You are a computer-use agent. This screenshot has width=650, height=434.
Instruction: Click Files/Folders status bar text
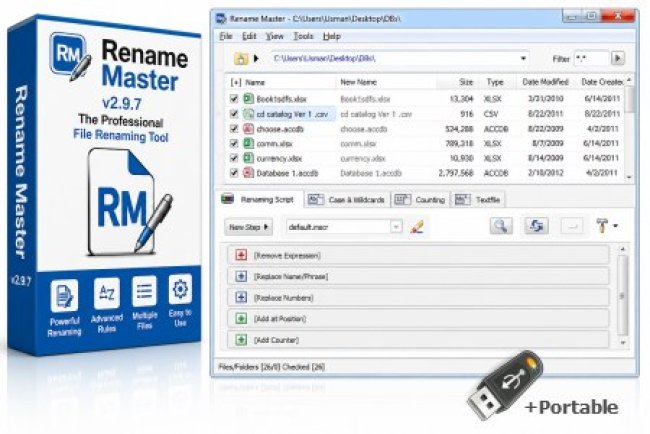pyautogui.click(x=272, y=367)
